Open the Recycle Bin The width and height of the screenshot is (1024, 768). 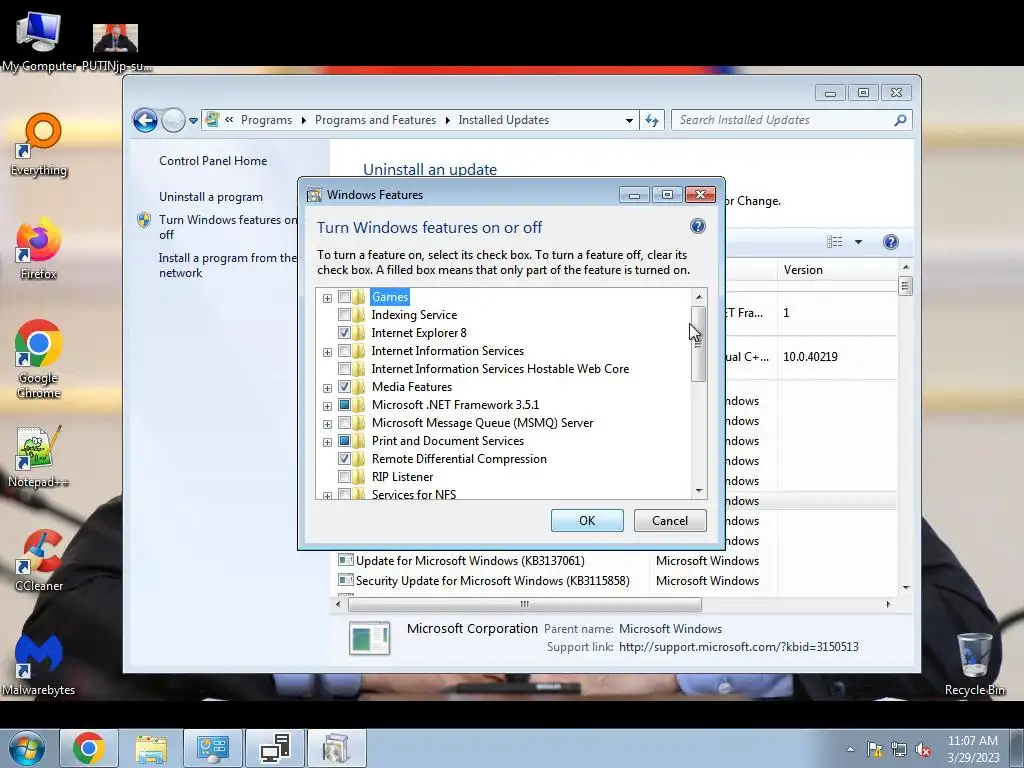[974, 664]
